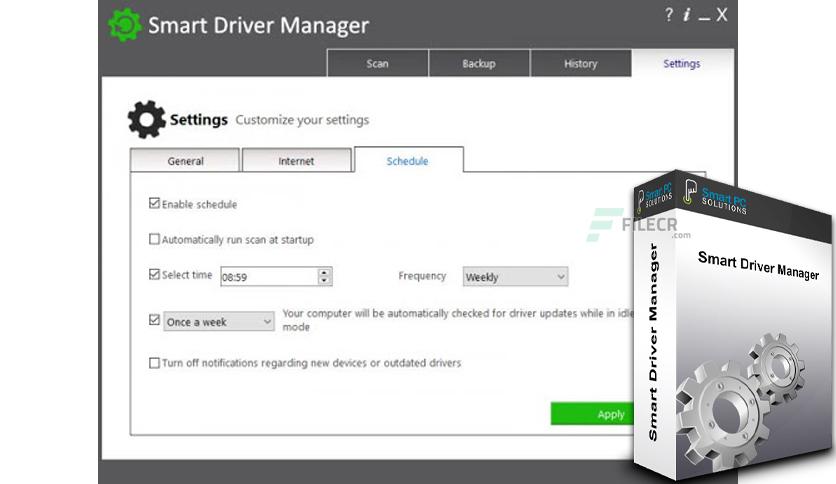Image resolution: width=836 pixels, height=484 pixels.
Task: Check Turn off notifications option
Action: click(154, 363)
